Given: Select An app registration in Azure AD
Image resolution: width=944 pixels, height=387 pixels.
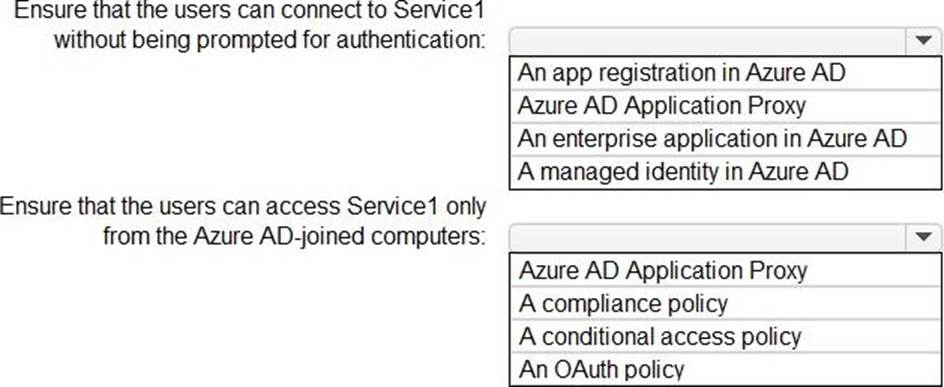Looking at the screenshot, I should (x=725, y=73).
